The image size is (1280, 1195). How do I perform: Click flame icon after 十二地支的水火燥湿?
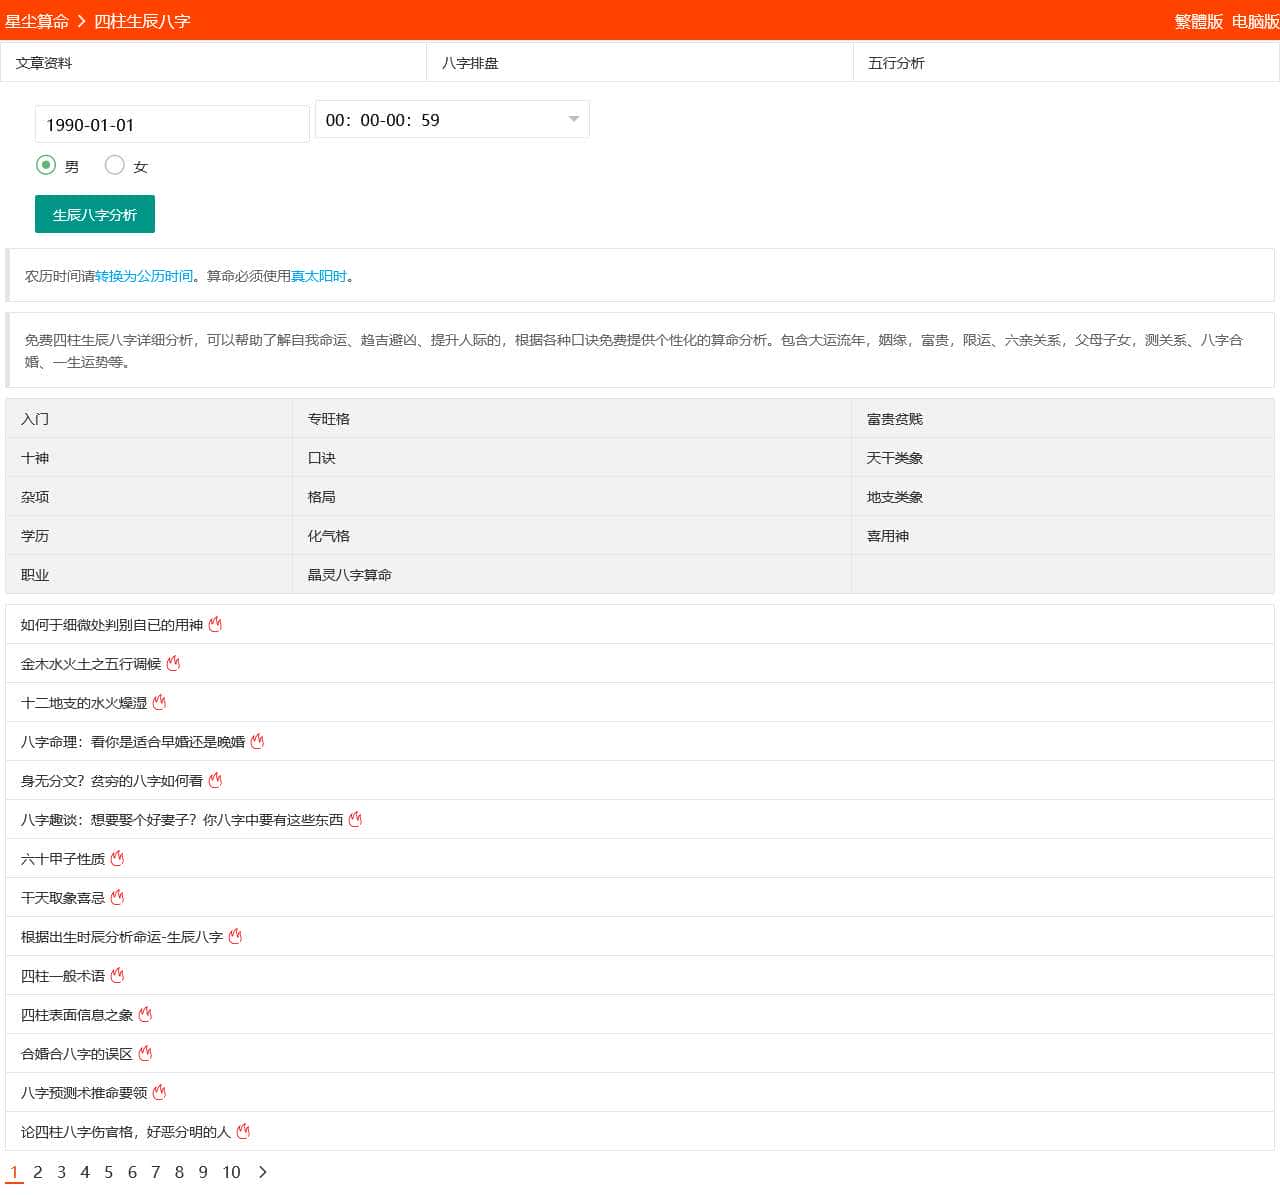tap(159, 703)
